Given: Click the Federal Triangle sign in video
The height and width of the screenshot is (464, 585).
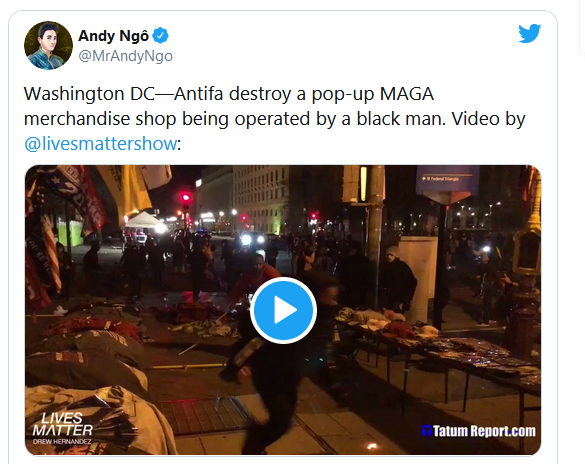Looking at the screenshot, I should pos(447,182).
